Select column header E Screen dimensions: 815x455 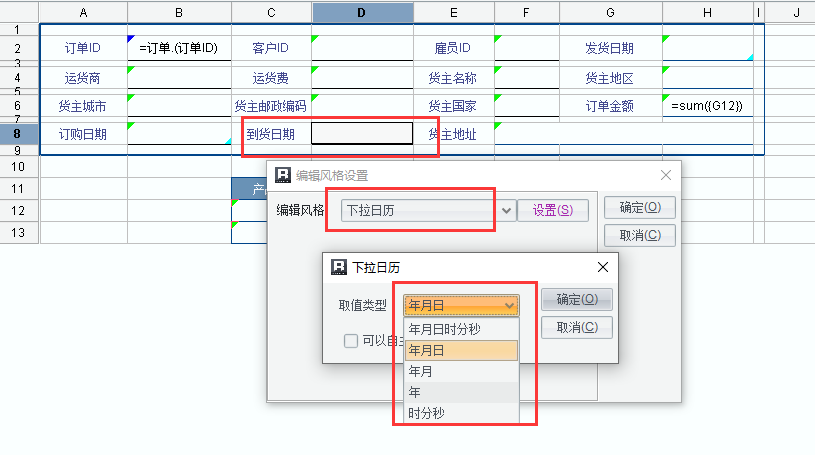(x=454, y=12)
